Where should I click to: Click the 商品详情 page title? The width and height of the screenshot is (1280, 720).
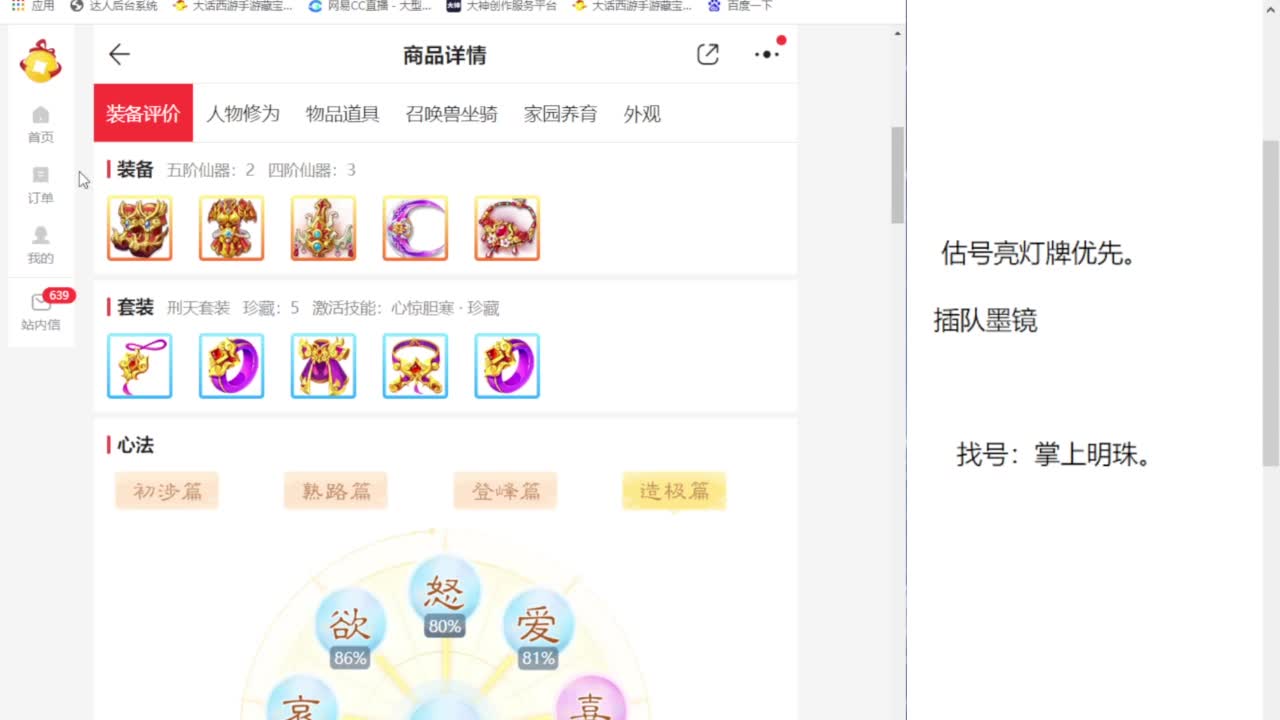[x=445, y=55]
